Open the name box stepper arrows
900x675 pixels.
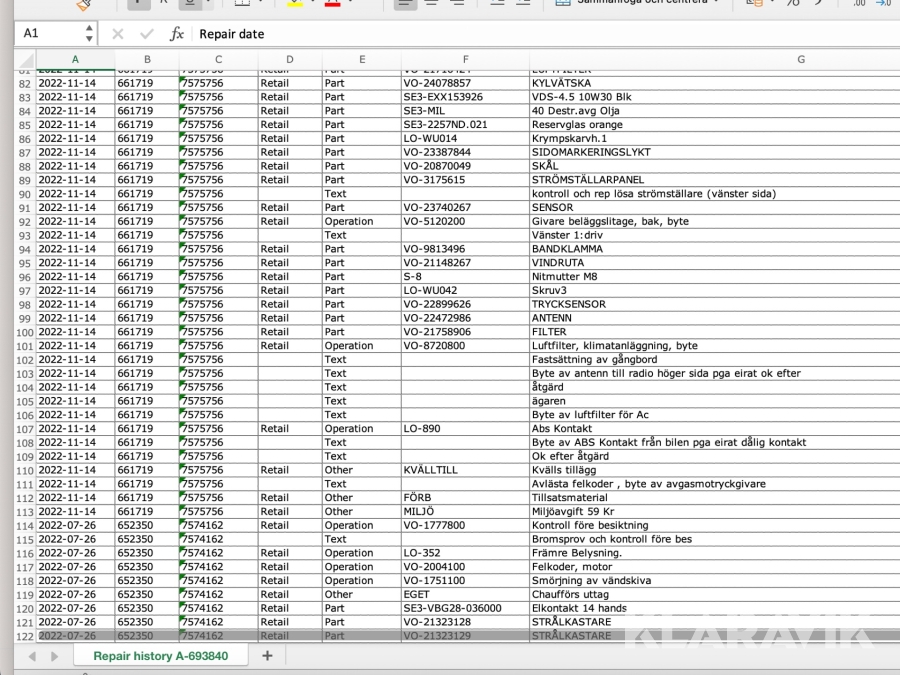[89, 34]
